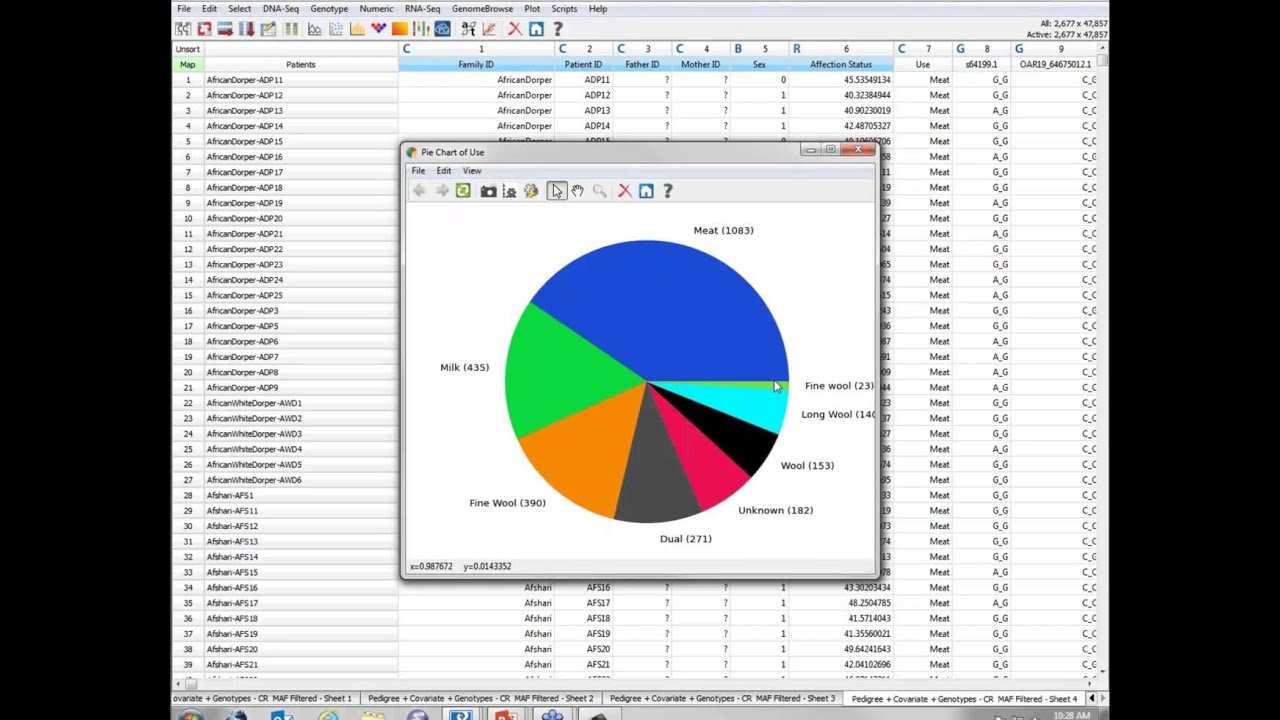1280x720 pixels.
Task: Click the orange heat map icon
Action: pyautogui.click(x=399, y=29)
